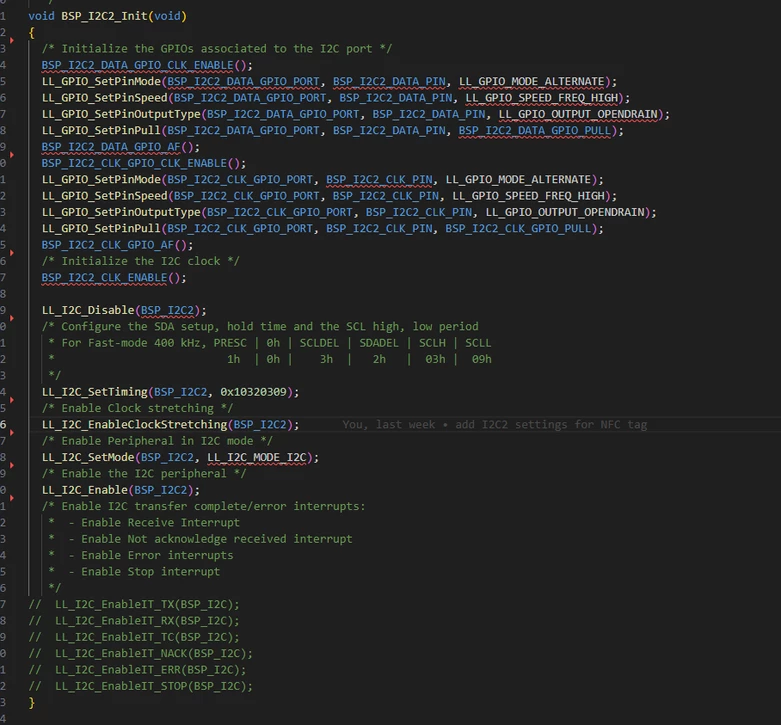781x725 pixels.
Task: Click the 'Initialize the I2C clock' comment
Action: [140, 261]
